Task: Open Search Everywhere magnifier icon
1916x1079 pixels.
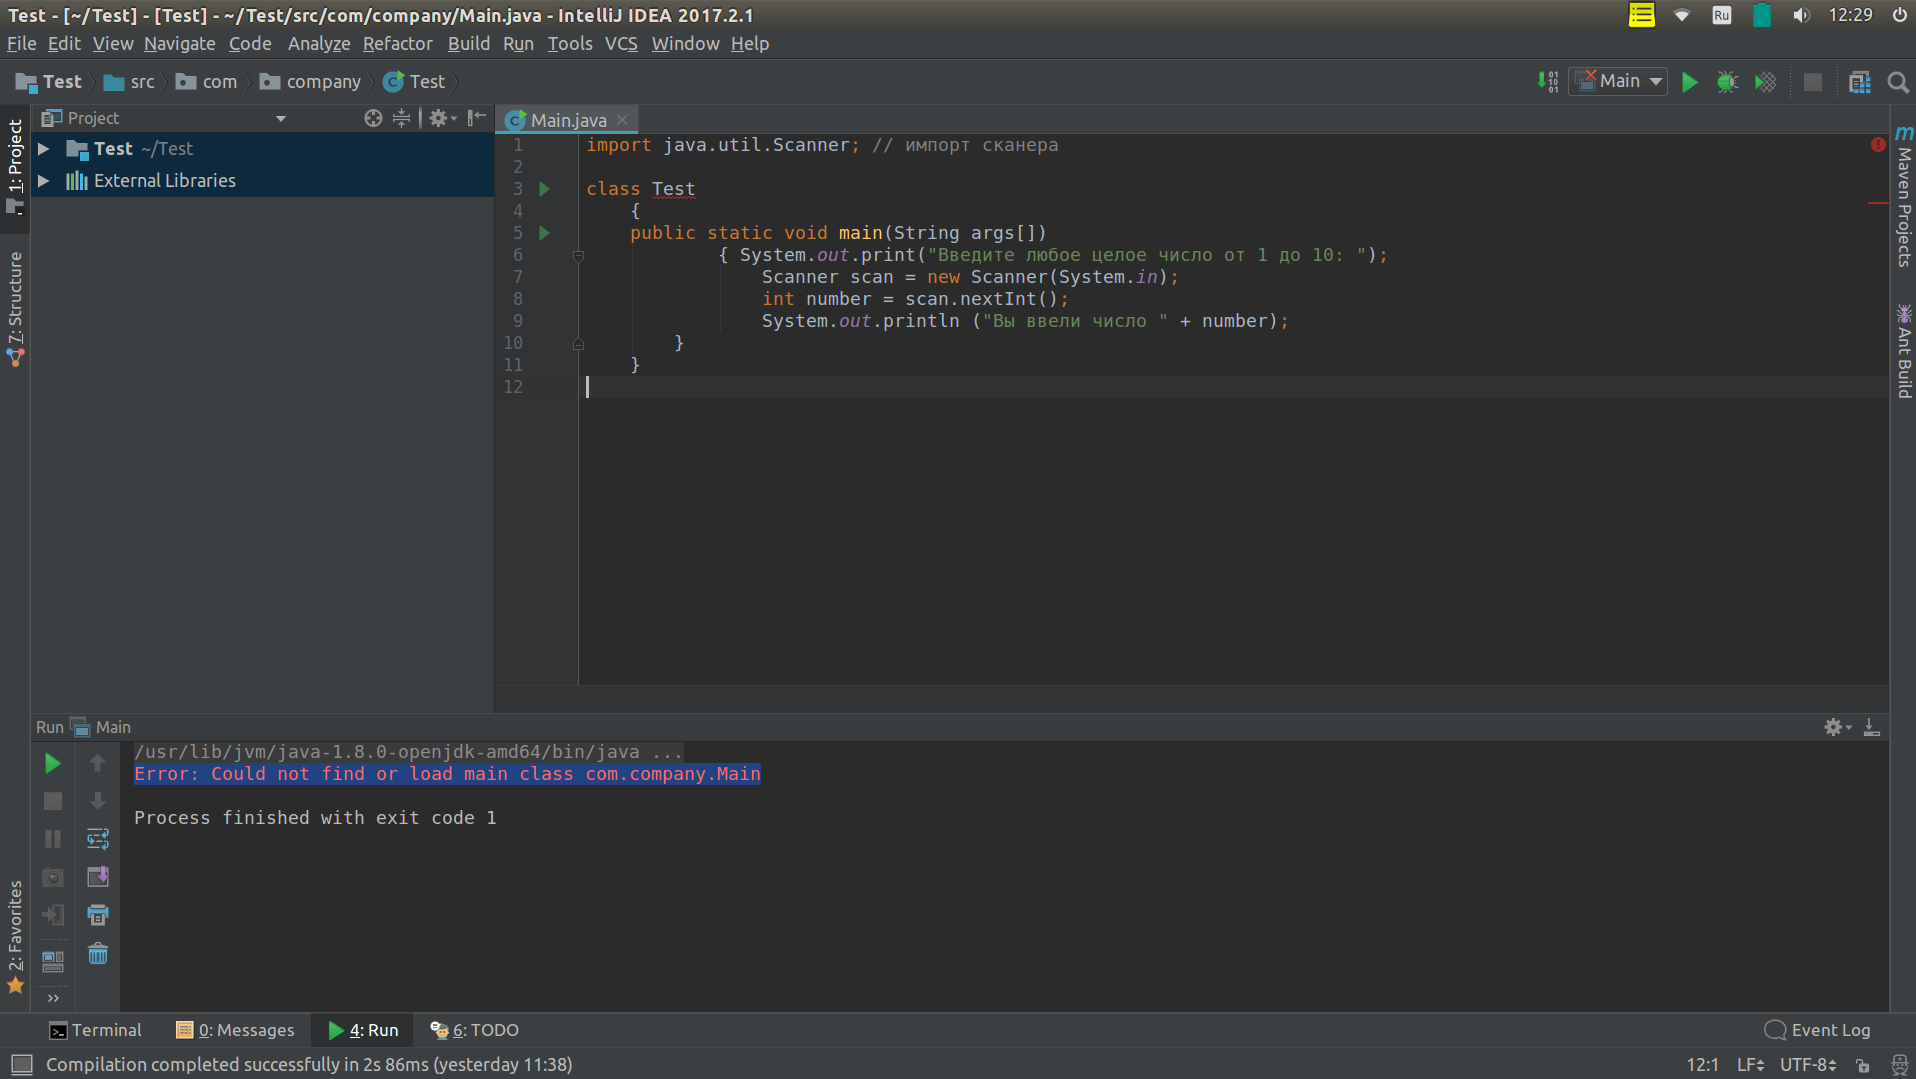Action: (x=1897, y=82)
